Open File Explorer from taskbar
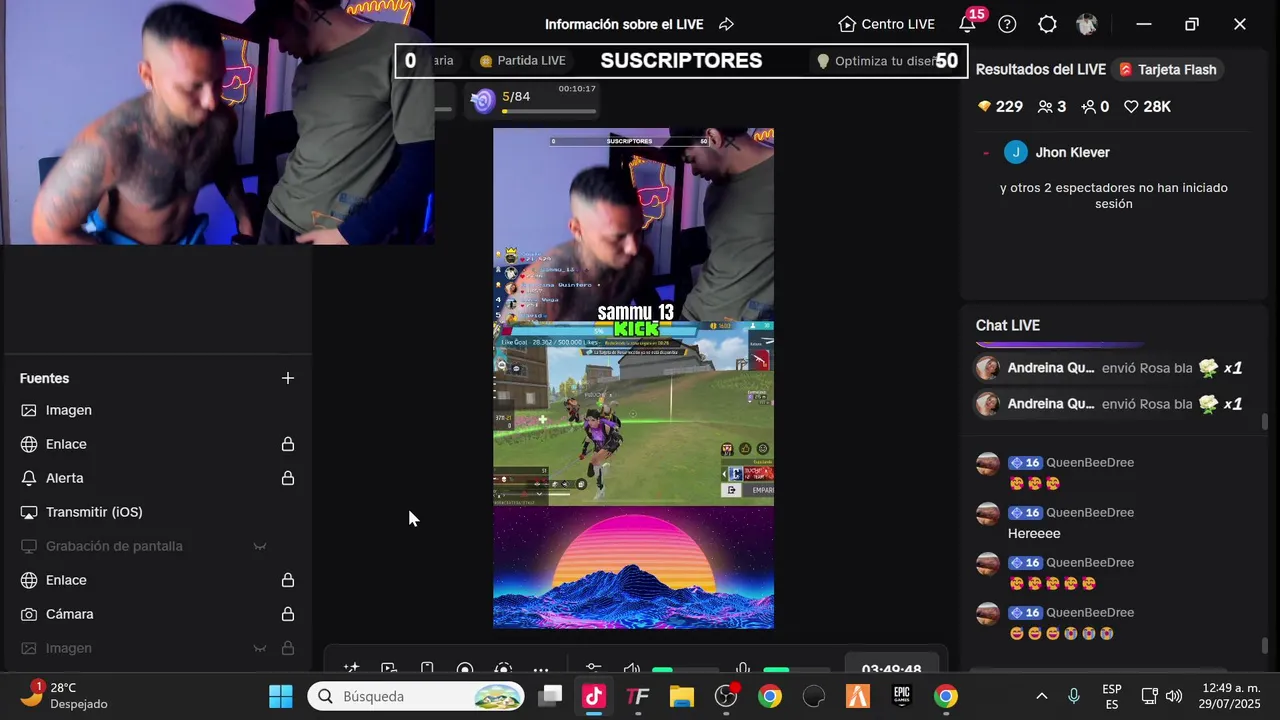Image resolution: width=1280 pixels, height=720 pixels. pos(682,697)
